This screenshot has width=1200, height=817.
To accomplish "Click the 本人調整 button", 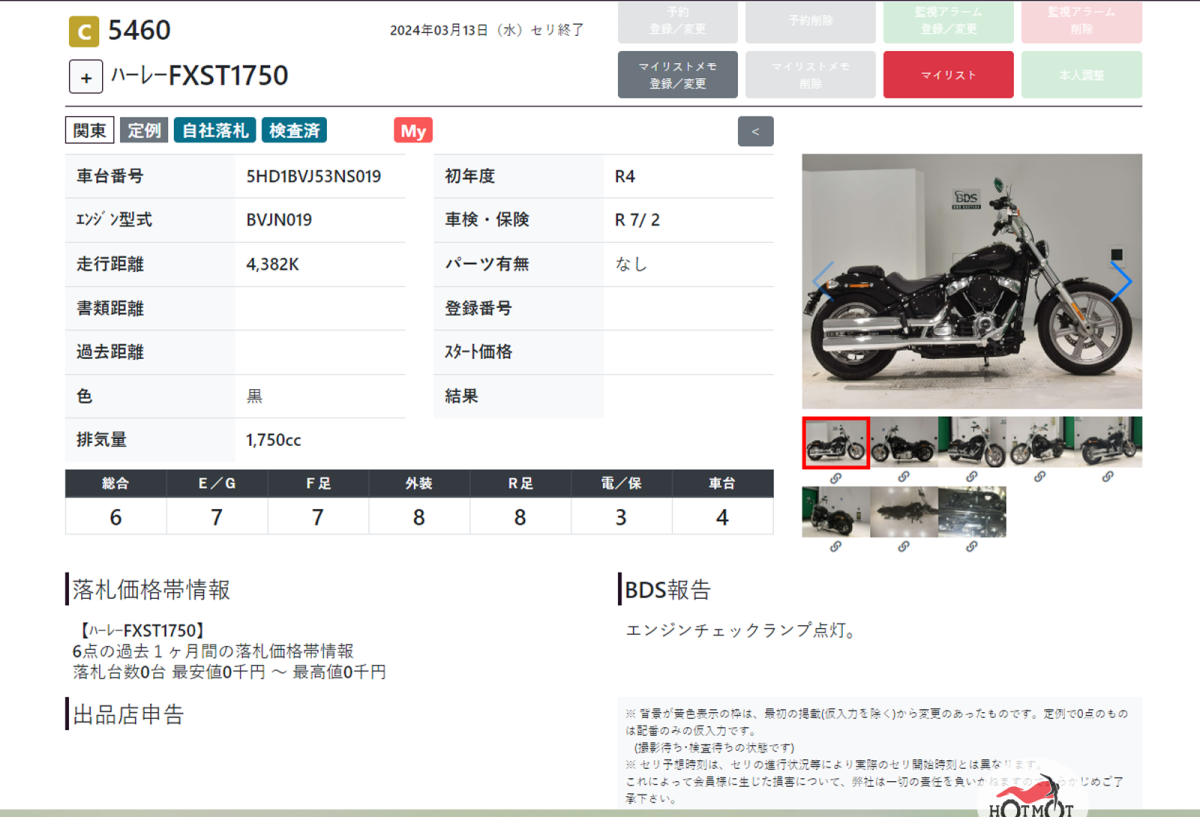I will click(1082, 75).
